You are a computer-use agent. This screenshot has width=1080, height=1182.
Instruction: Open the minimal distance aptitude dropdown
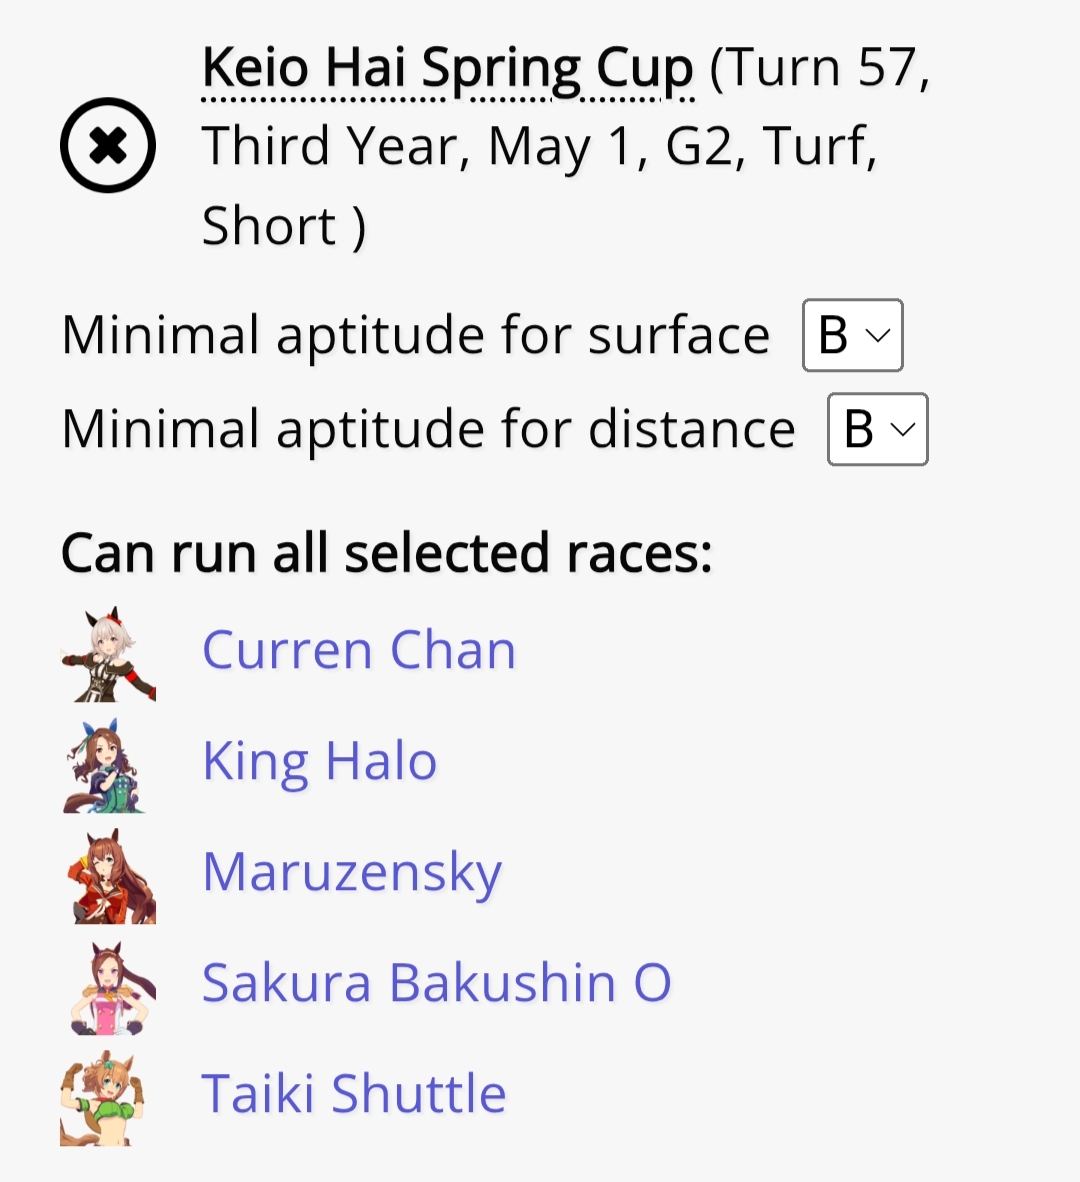[877, 429]
